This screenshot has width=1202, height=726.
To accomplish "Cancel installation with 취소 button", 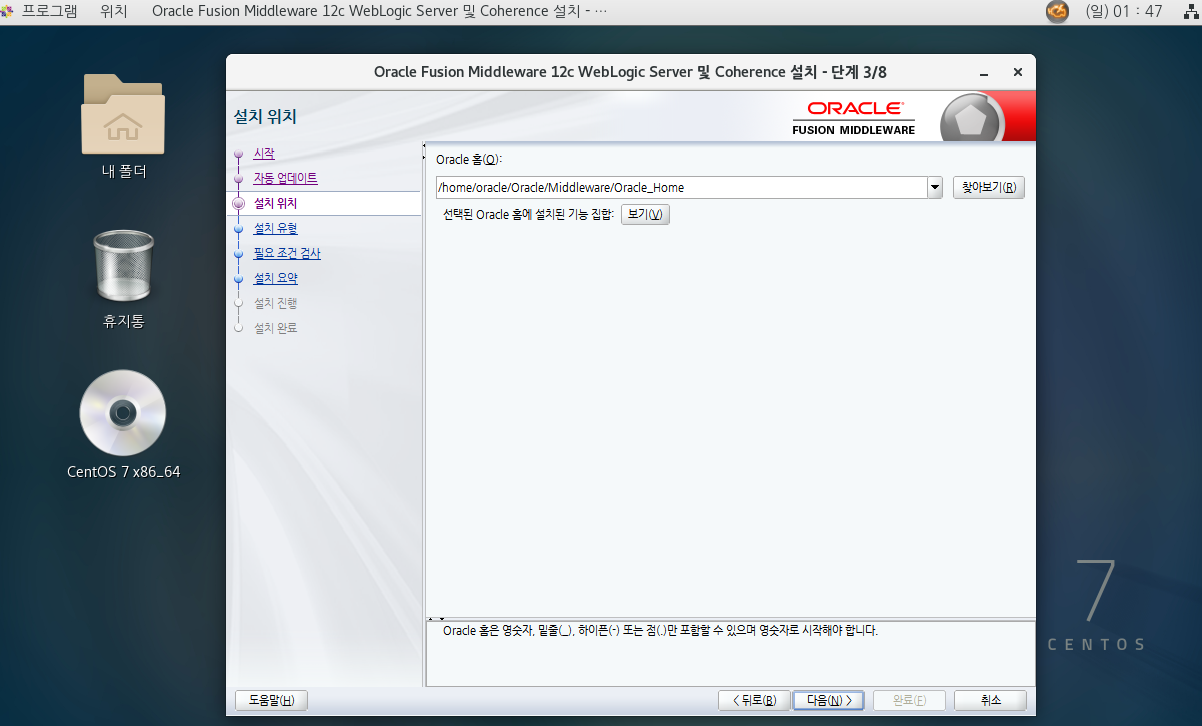I will (990, 700).
